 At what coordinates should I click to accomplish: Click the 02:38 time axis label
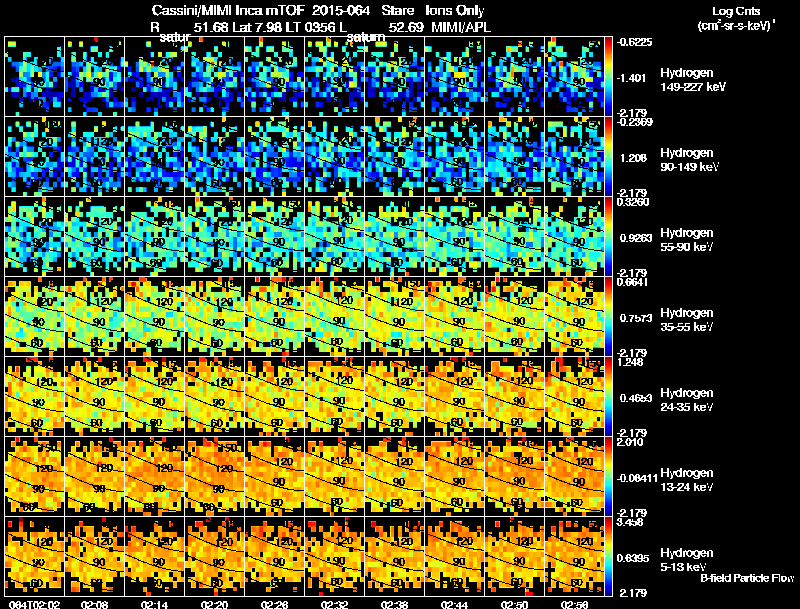point(394,605)
